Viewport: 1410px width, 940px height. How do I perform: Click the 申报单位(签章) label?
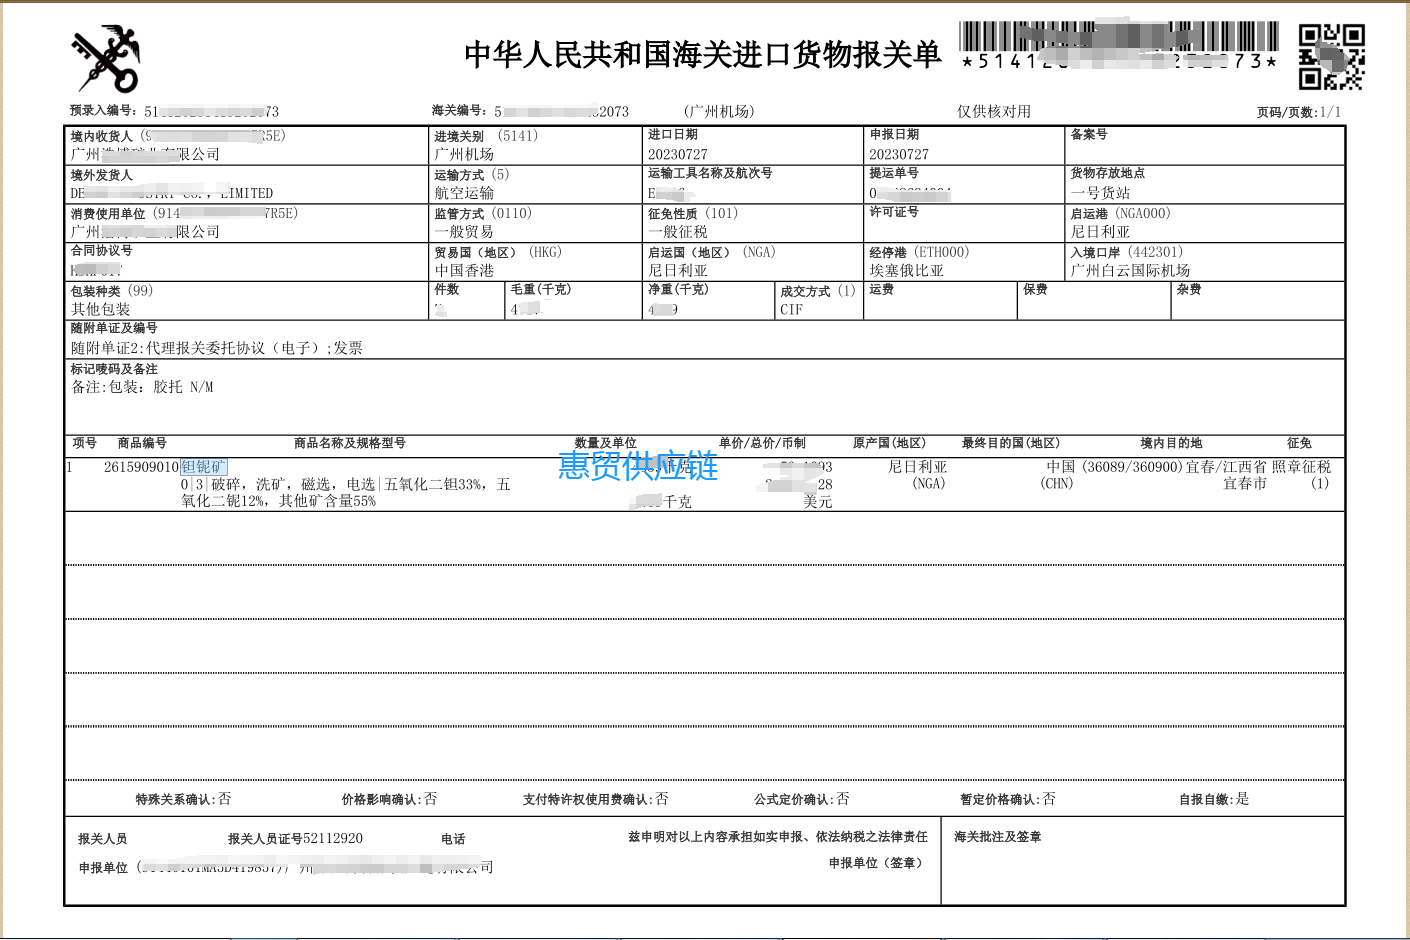click(x=876, y=863)
